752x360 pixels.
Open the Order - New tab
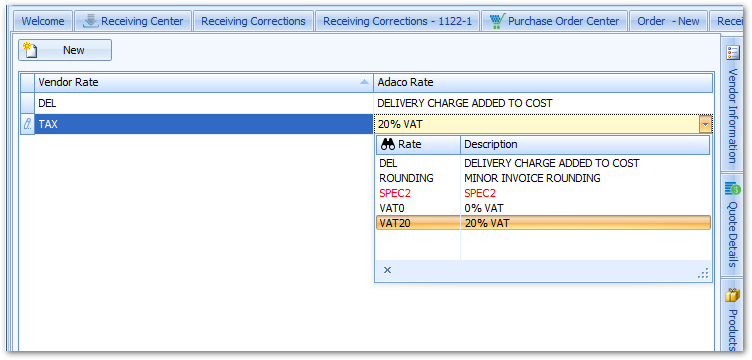point(668,21)
